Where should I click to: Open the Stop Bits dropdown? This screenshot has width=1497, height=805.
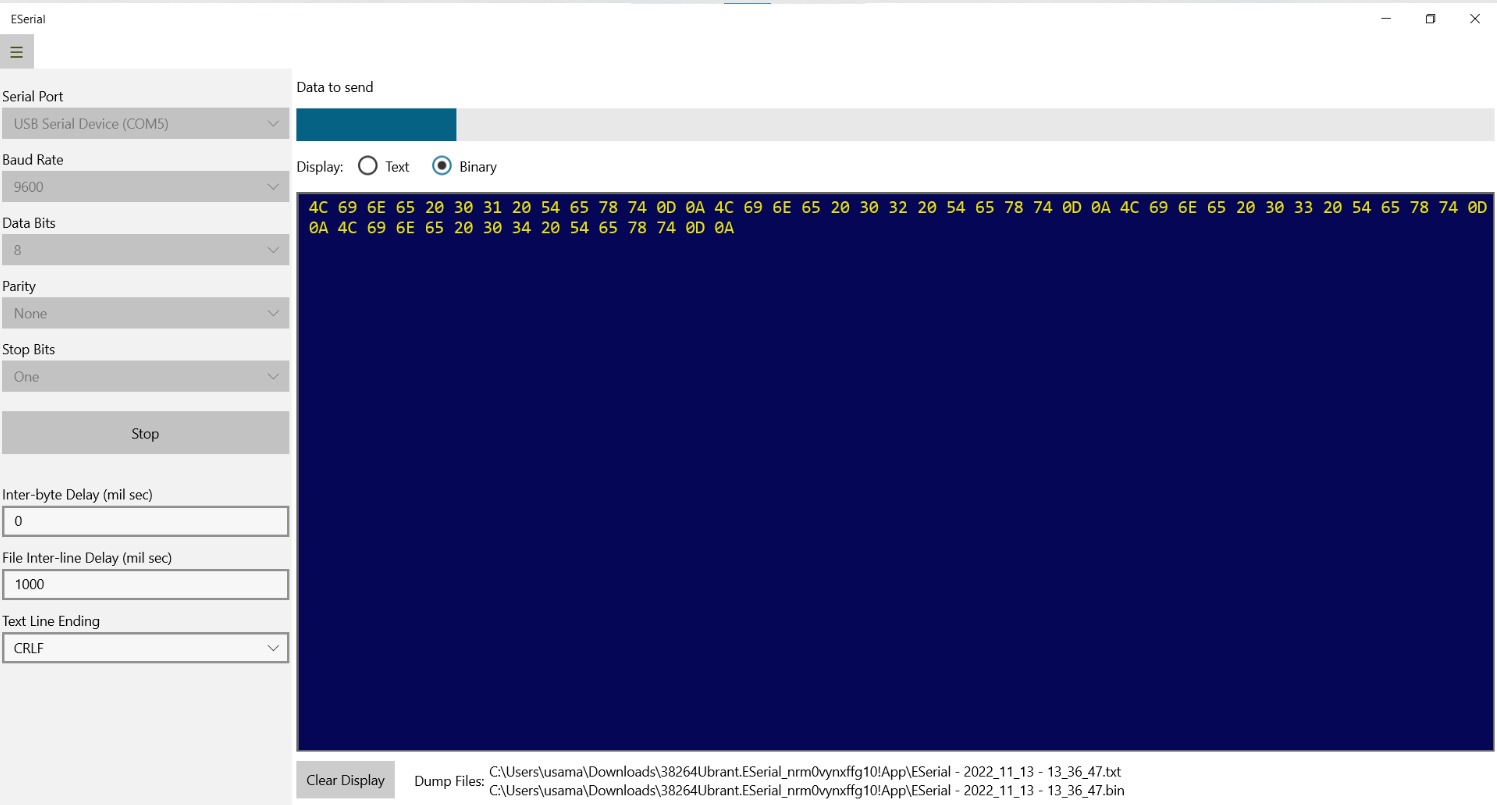[x=145, y=376]
